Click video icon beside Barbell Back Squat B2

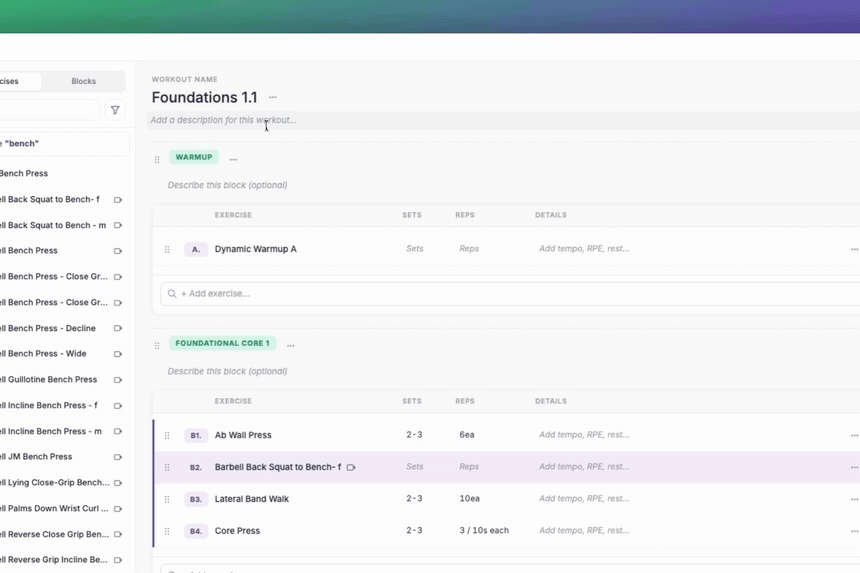(x=351, y=468)
